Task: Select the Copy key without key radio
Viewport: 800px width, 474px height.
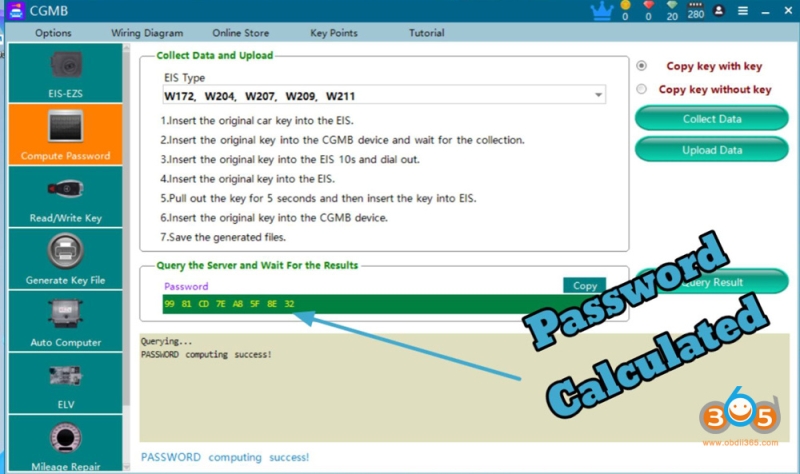Action: click(641, 89)
